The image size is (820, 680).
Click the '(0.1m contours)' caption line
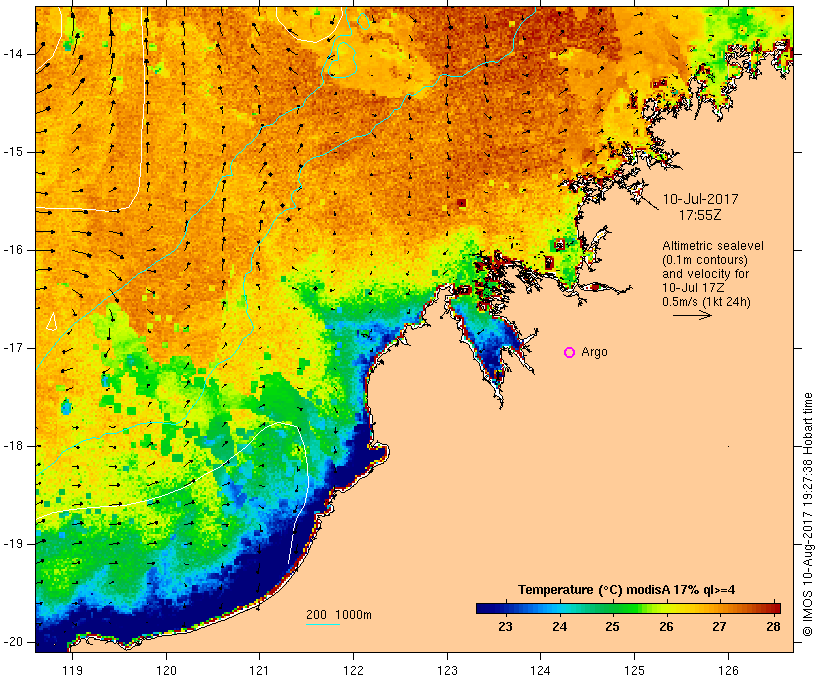(705, 260)
